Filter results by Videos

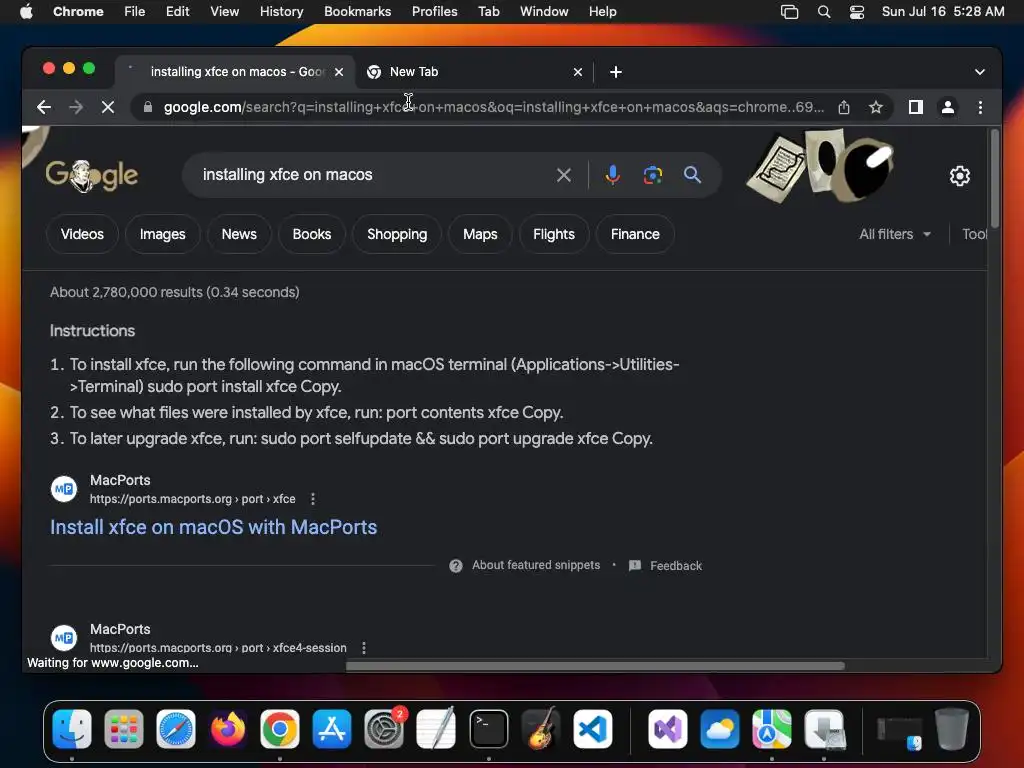point(82,234)
